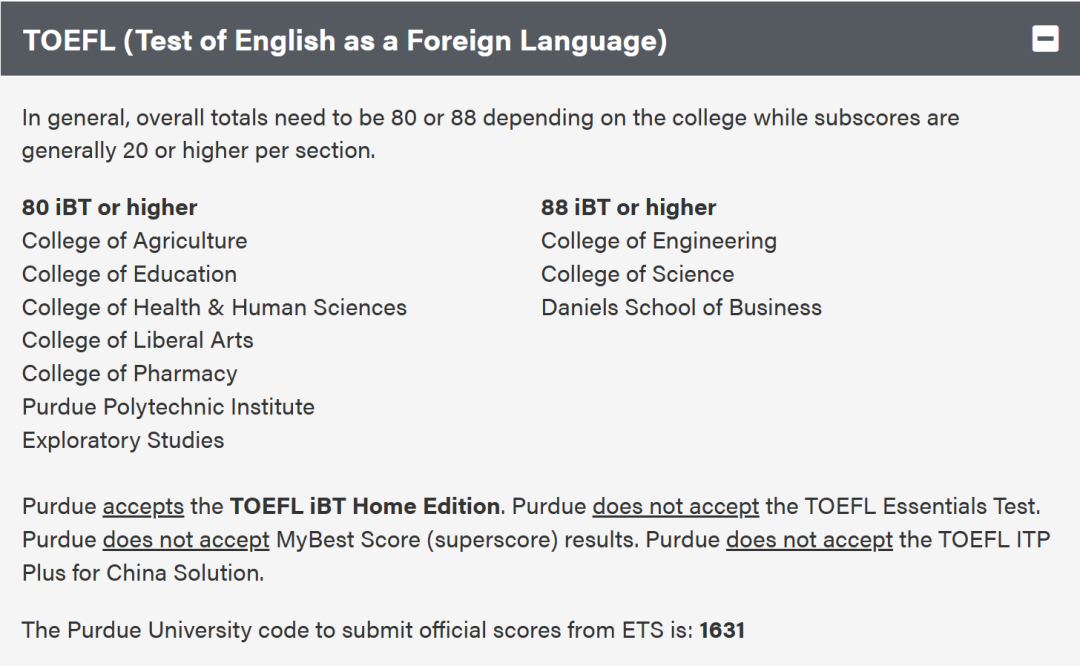Click does not accept before MyBest Score
The height and width of the screenshot is (666, 1080).
(x=186, y=539)
